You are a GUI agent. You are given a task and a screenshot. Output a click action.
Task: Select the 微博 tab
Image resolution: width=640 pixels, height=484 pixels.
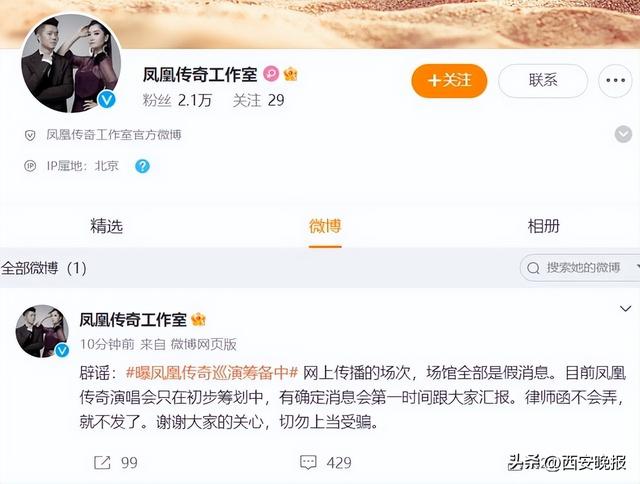point(325,226)
